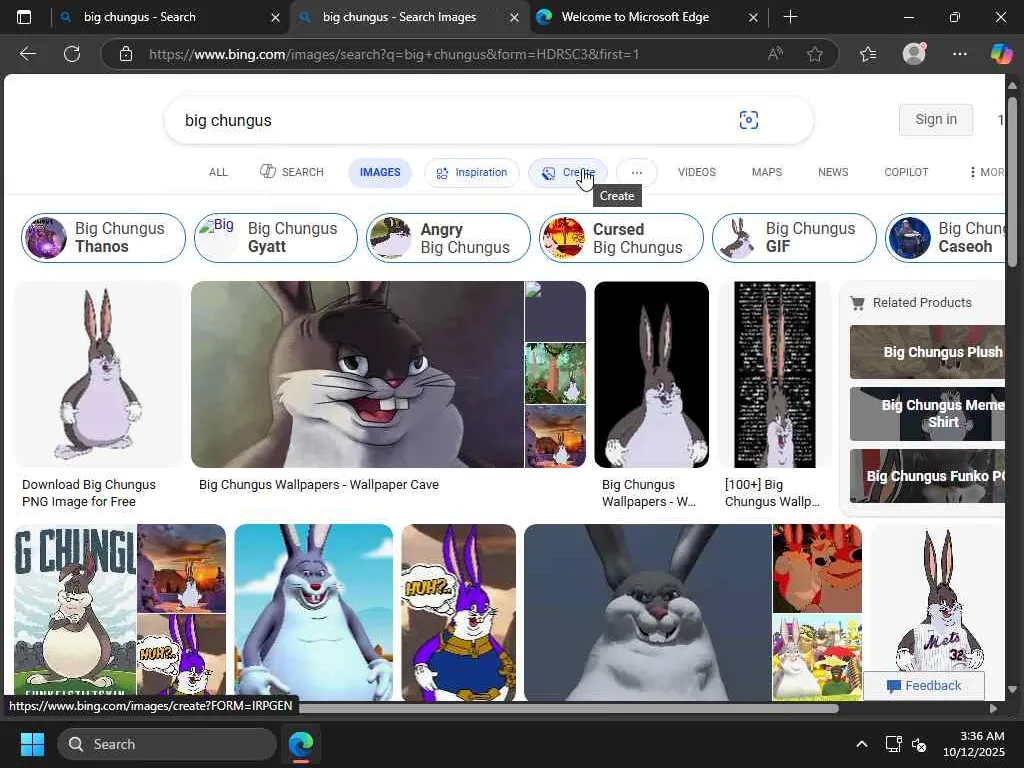Open a new tab with plus button
This screenshot has height=768, width=1024.
pyautogui.click(x=790, y=17)
